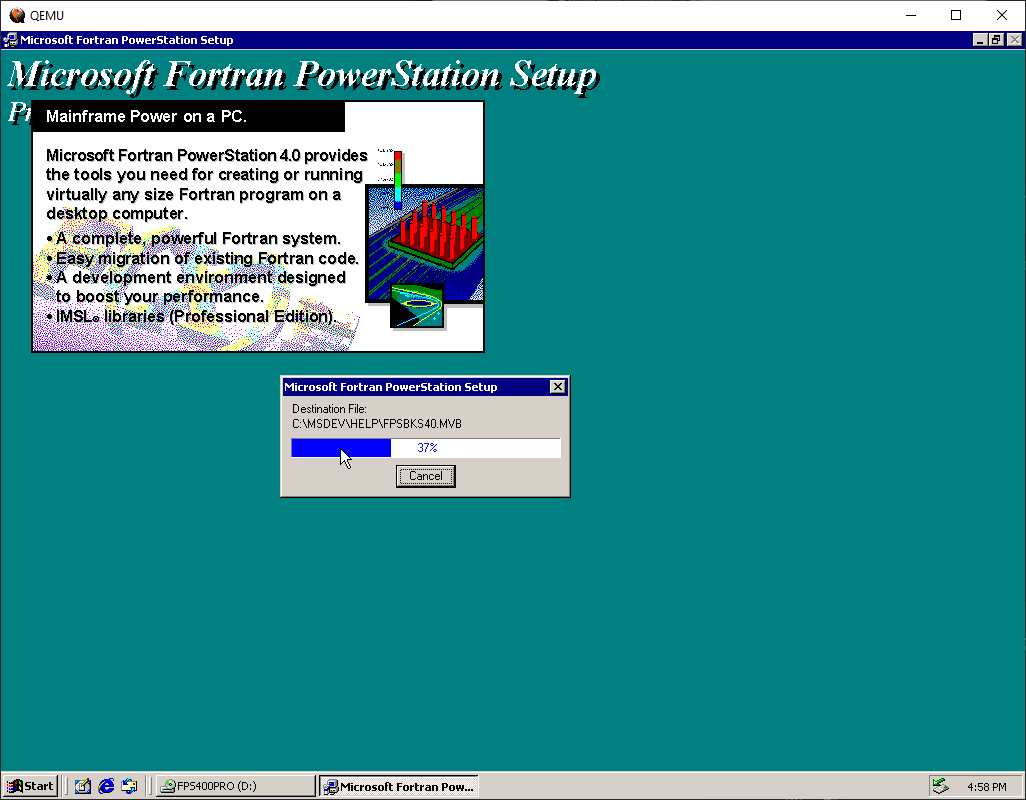Click the QEMU application icon
Viewport: 1026px width, 800px height.
click(x=17, y=15)
